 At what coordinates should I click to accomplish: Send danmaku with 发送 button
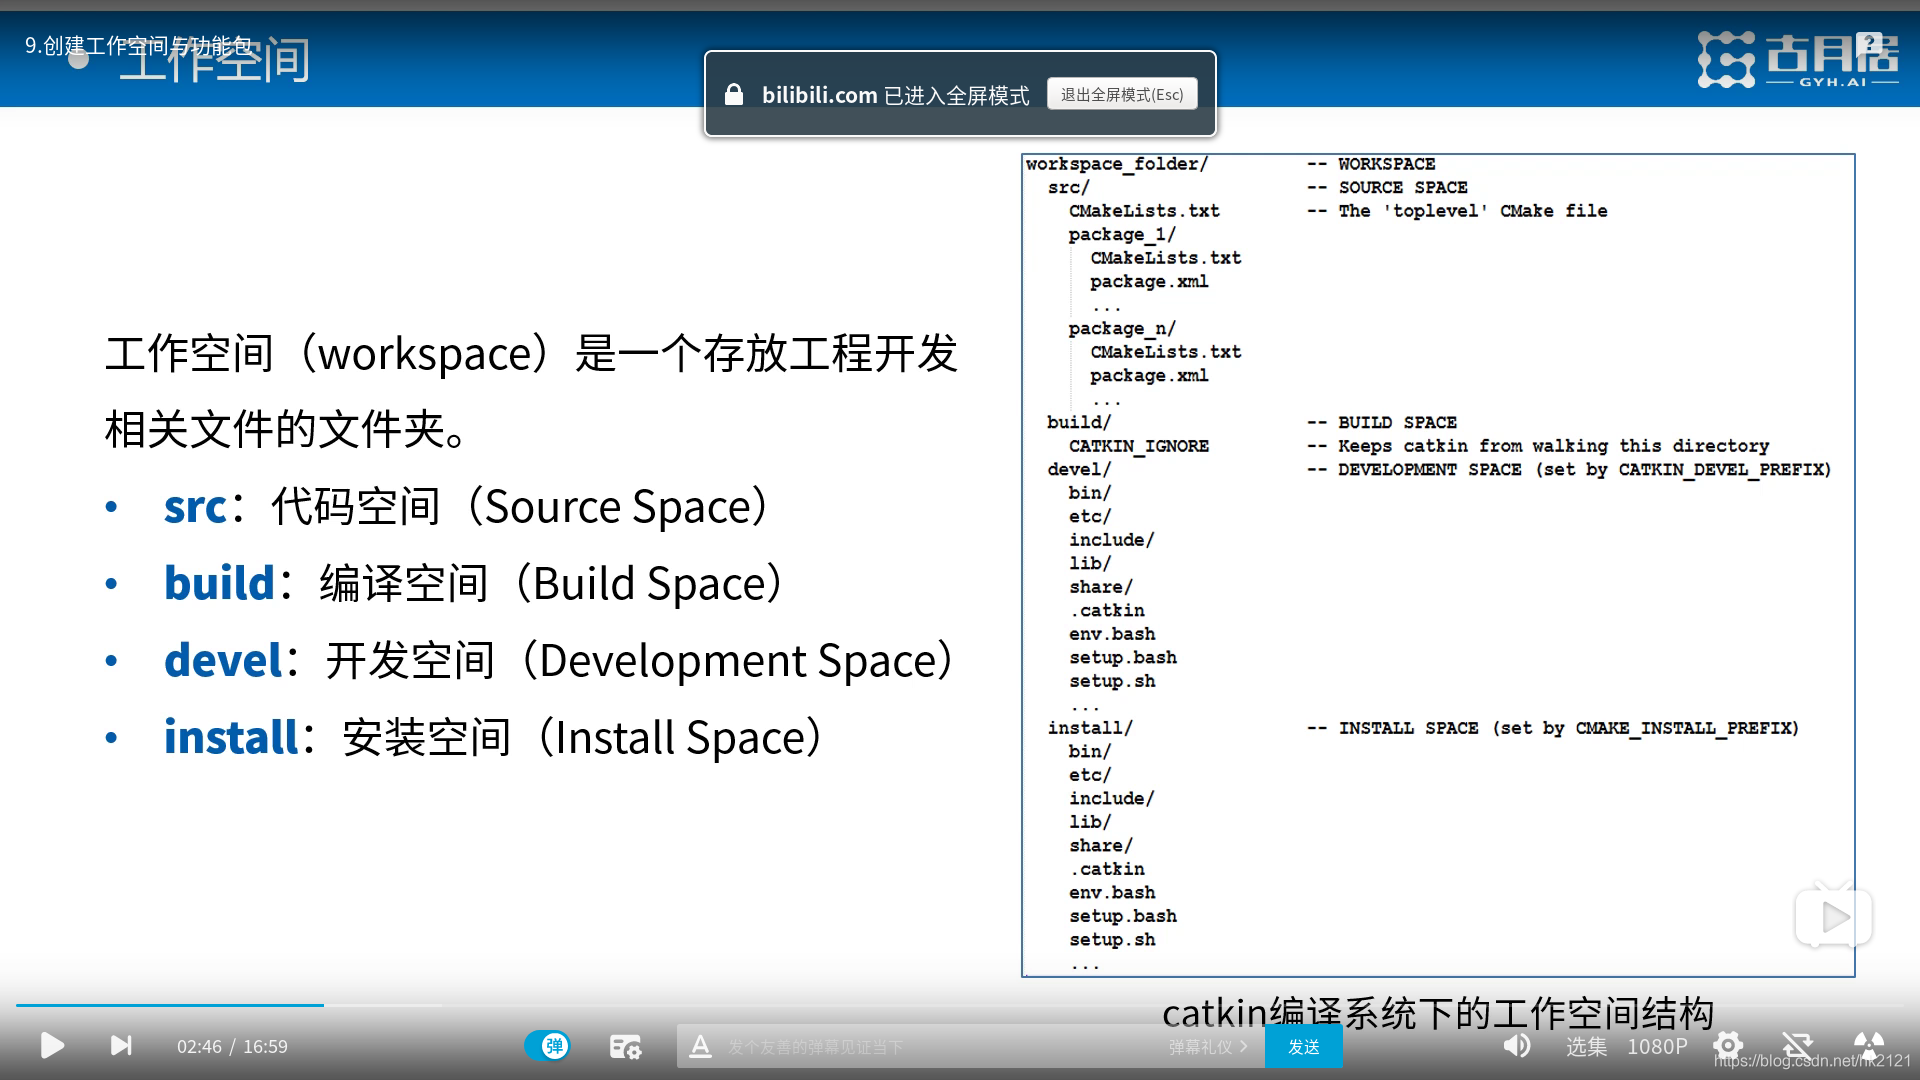coord(1304,1047)
